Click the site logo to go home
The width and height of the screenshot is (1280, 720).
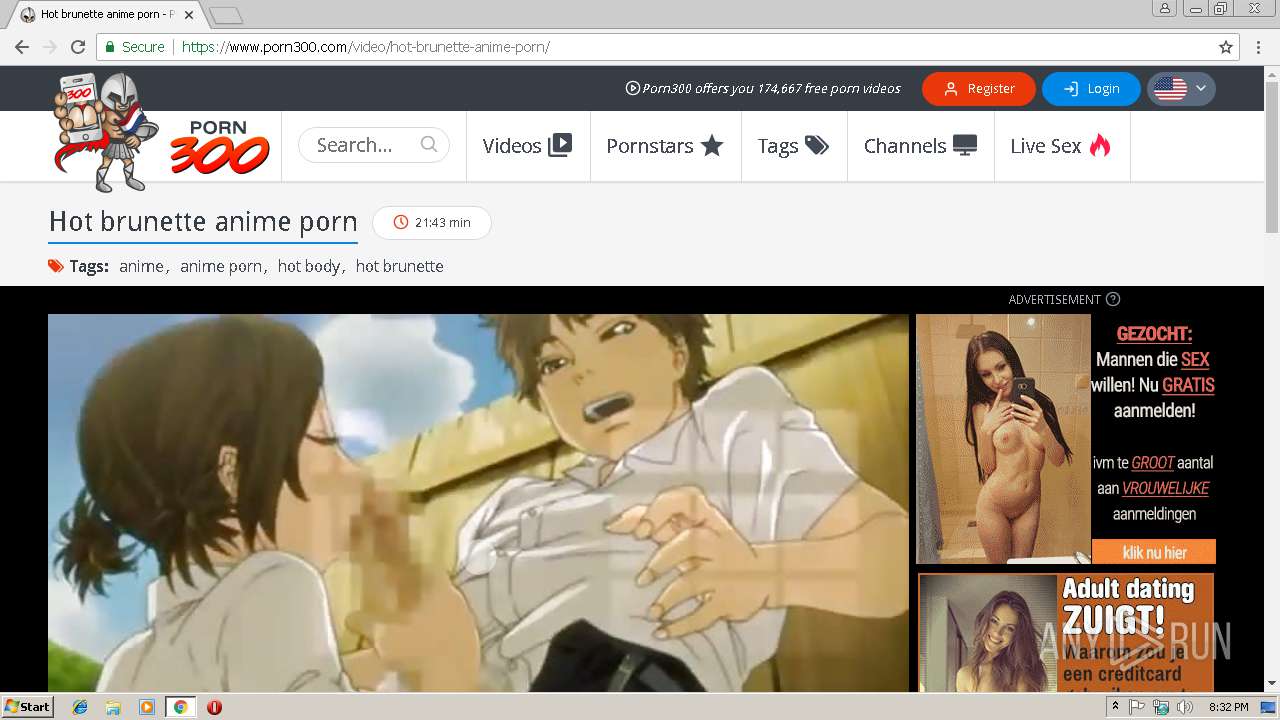pyautogui.click(x=162, y=133)
